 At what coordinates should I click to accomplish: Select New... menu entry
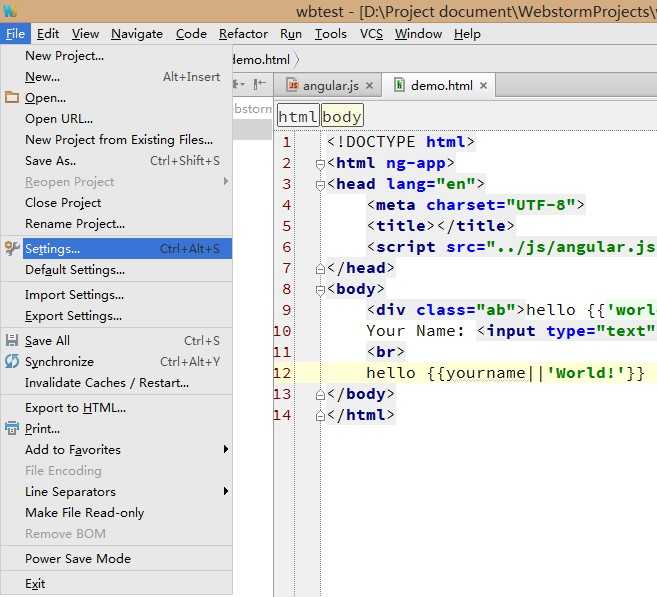point(116,77)
